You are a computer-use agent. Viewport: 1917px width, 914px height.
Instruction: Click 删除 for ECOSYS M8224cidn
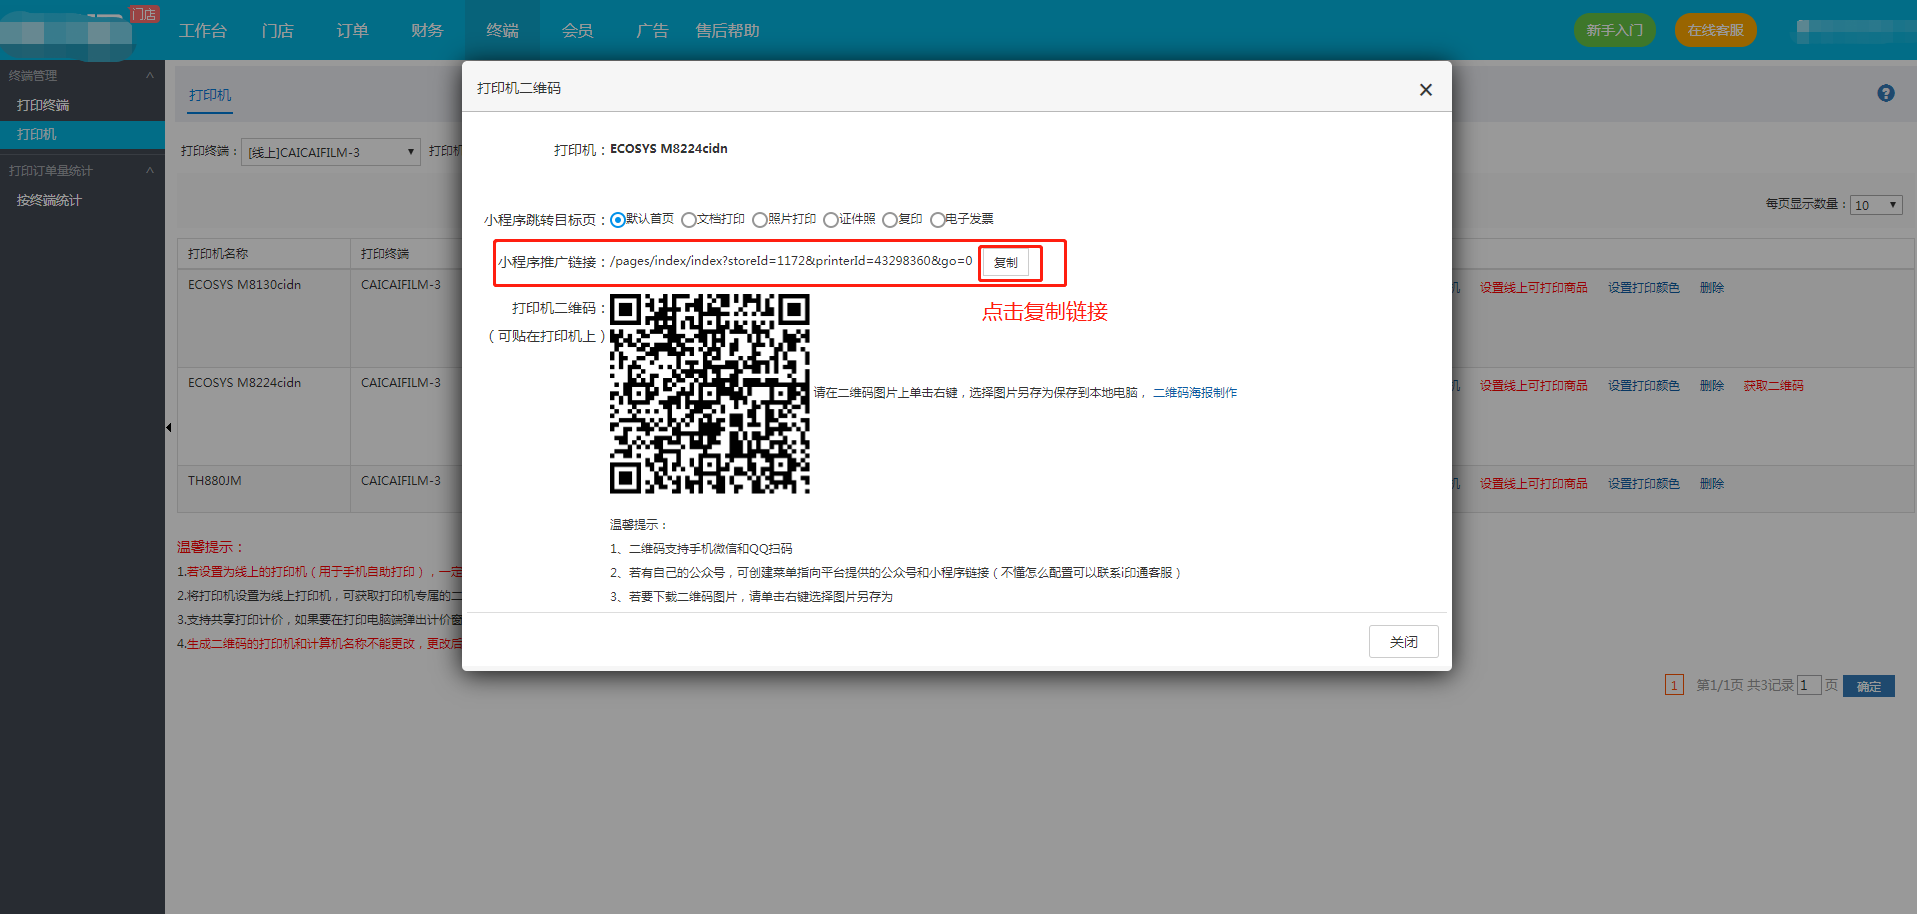click(x=1711, y=386)
